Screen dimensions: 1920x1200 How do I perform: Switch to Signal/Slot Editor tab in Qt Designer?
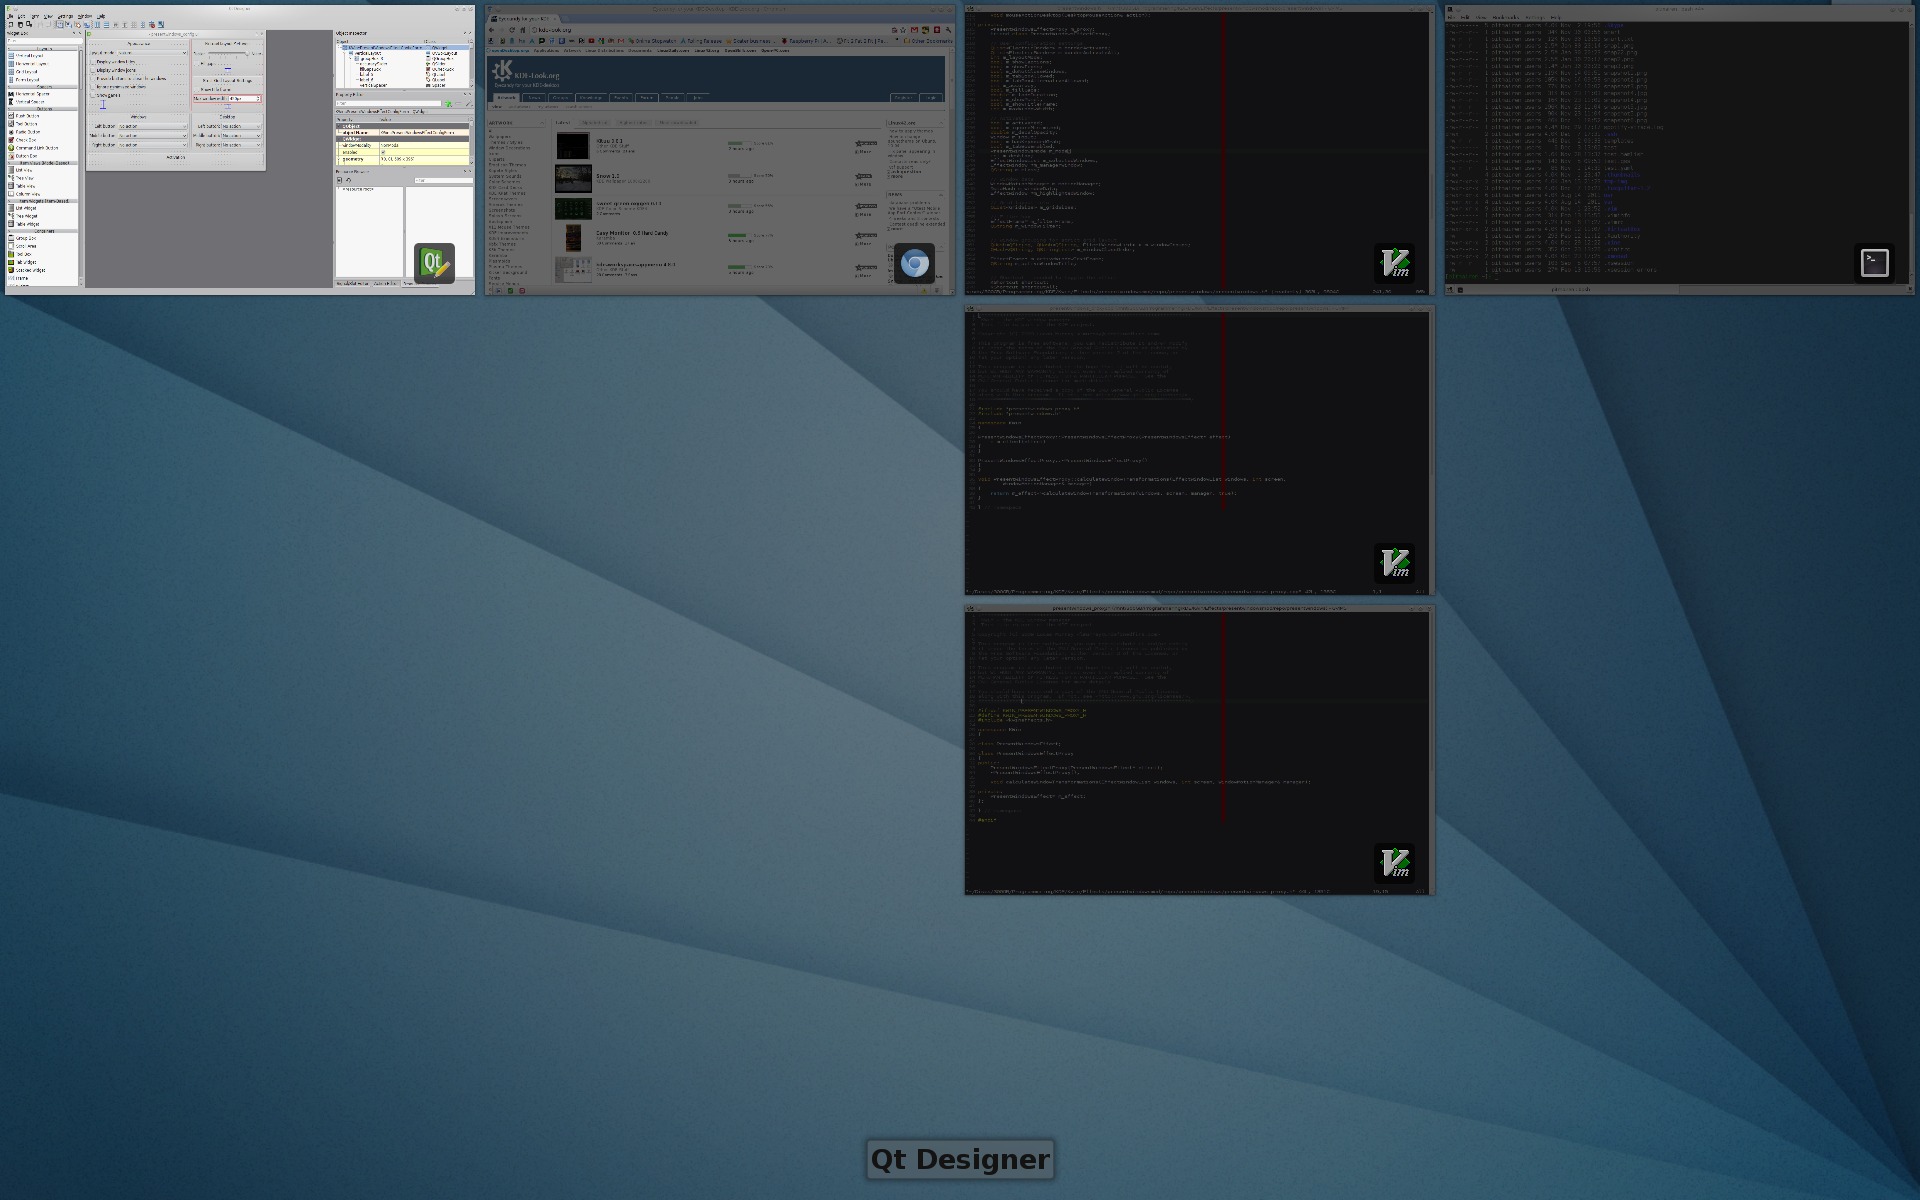352,283
